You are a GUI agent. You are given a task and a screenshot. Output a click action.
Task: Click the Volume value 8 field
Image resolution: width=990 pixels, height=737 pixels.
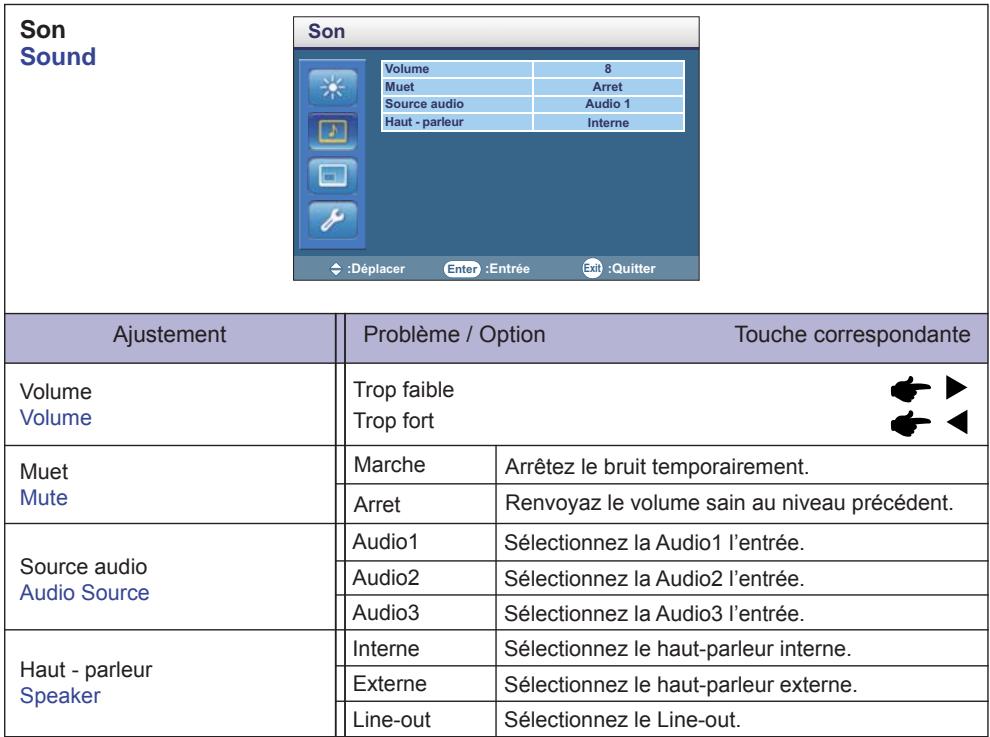[608, 69]
